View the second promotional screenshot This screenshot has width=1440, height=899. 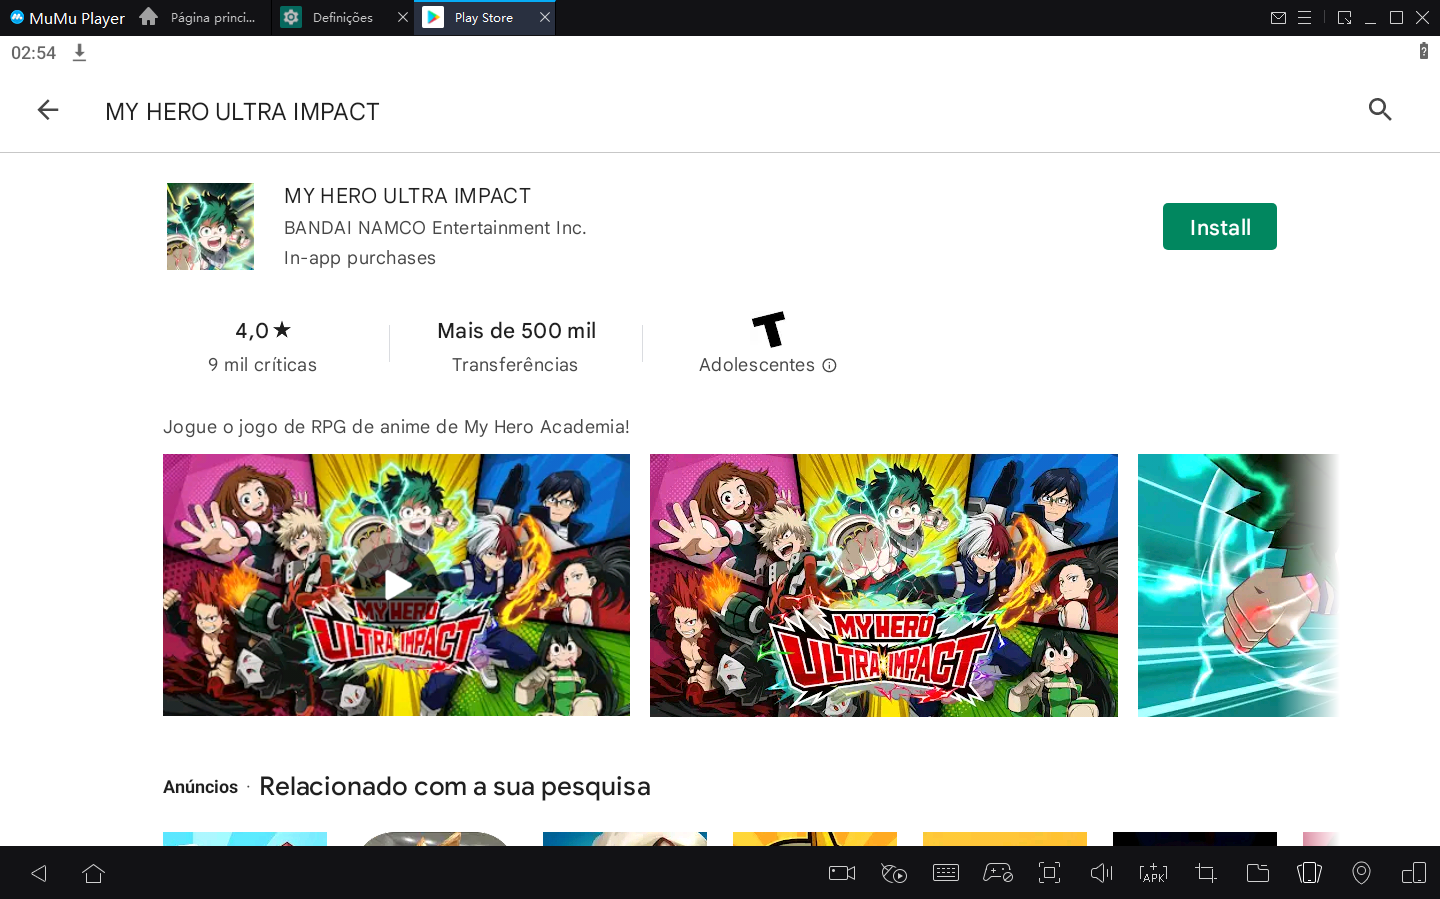(x=884, y=585)
